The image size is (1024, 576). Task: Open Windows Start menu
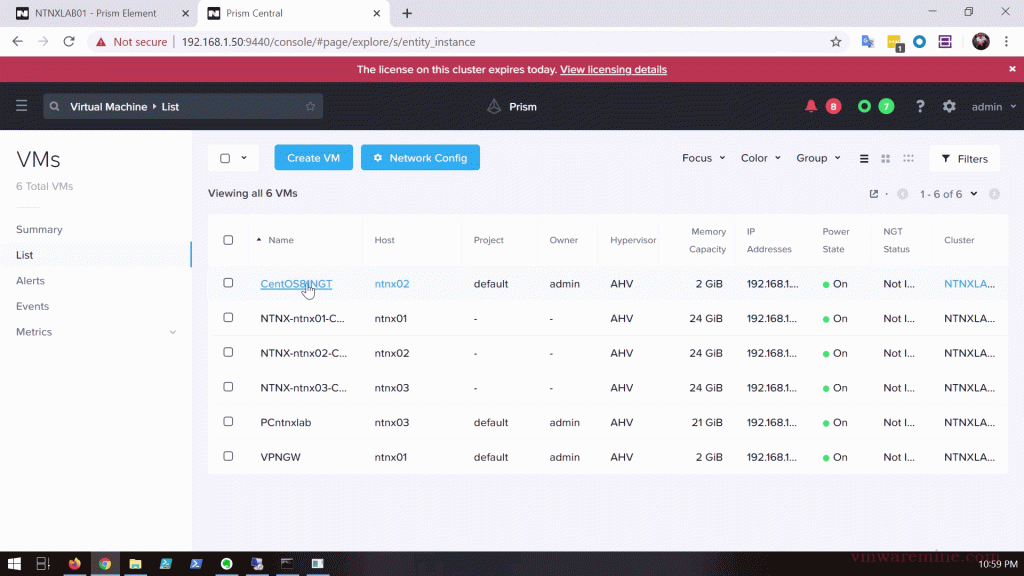coord(14,564)
